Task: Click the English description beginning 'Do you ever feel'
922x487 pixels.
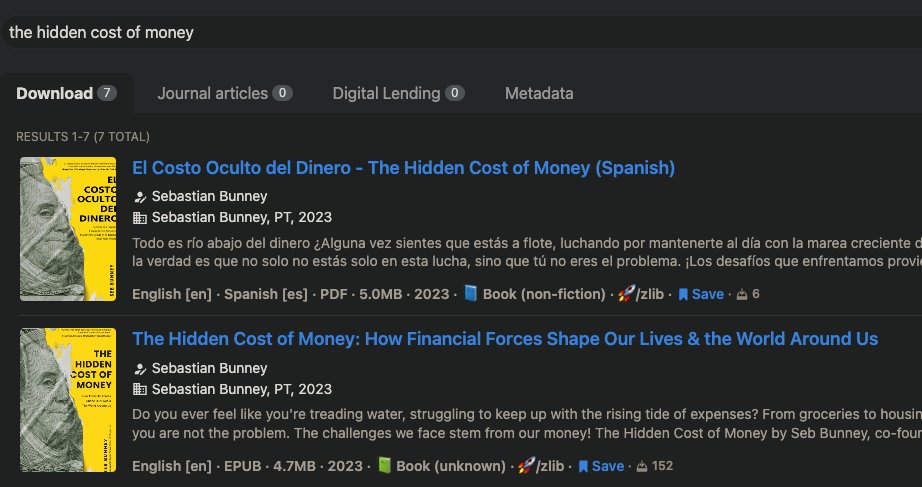Action: 527,424
